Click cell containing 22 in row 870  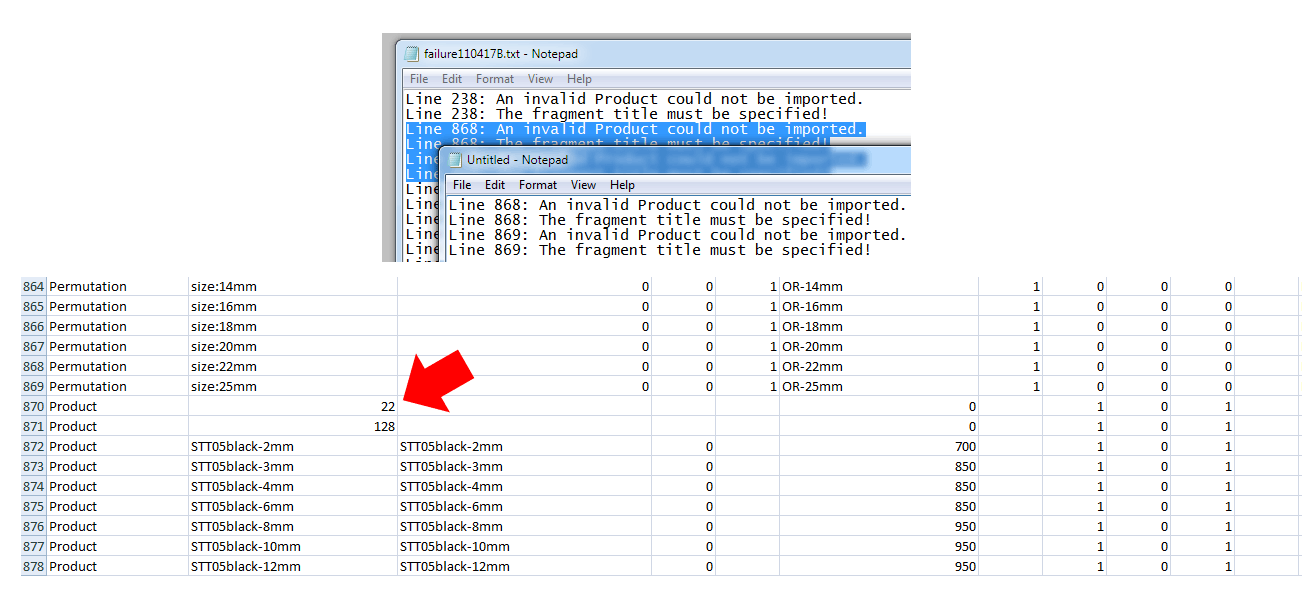(292, 407)
